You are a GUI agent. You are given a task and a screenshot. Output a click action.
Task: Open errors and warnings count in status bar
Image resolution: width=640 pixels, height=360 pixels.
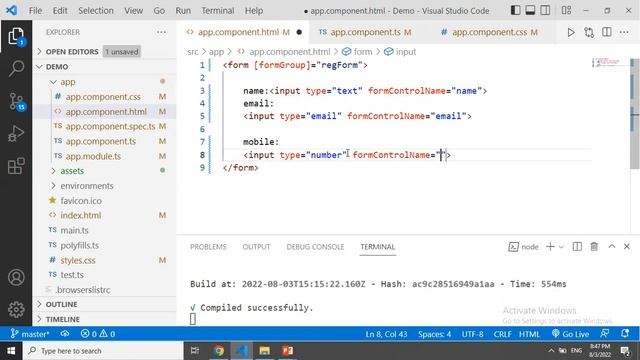click(98, 334)
